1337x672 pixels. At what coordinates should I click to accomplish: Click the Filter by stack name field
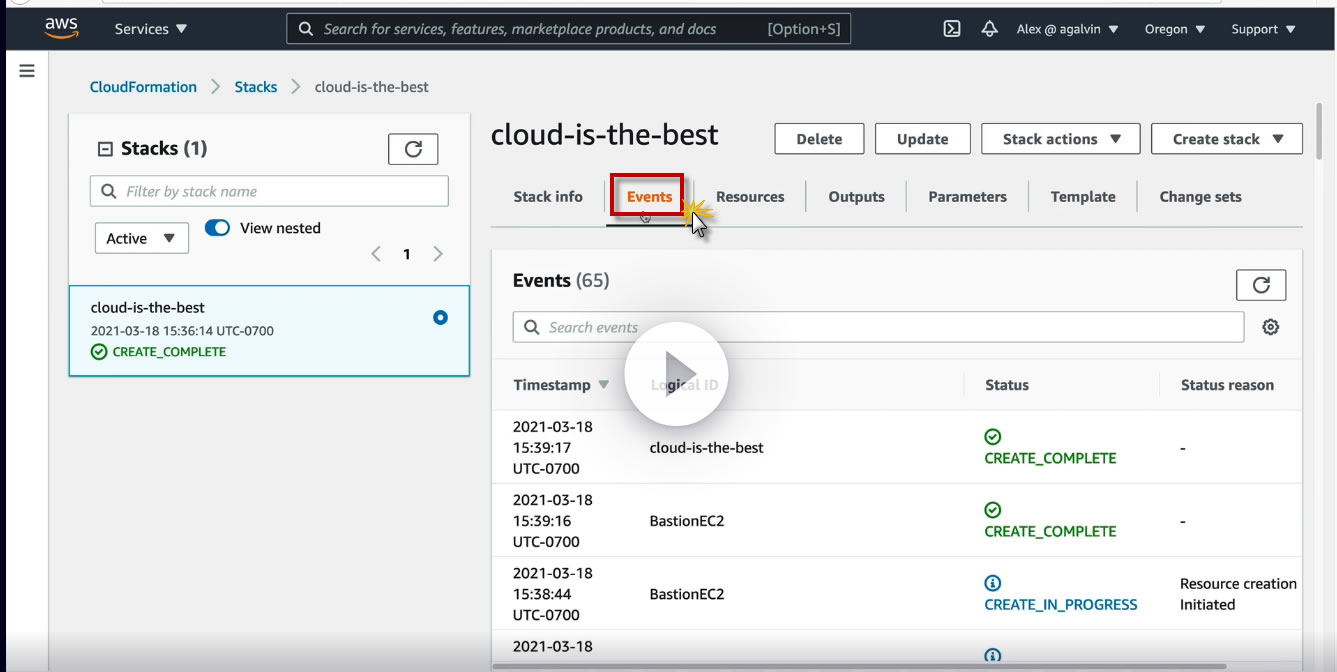click(x=269, y=191)
